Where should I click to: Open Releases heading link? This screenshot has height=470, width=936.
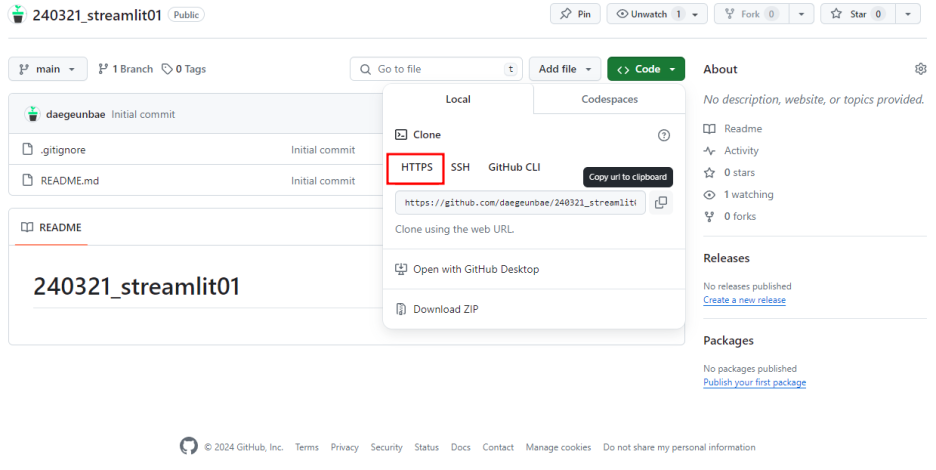click(726, 258)
